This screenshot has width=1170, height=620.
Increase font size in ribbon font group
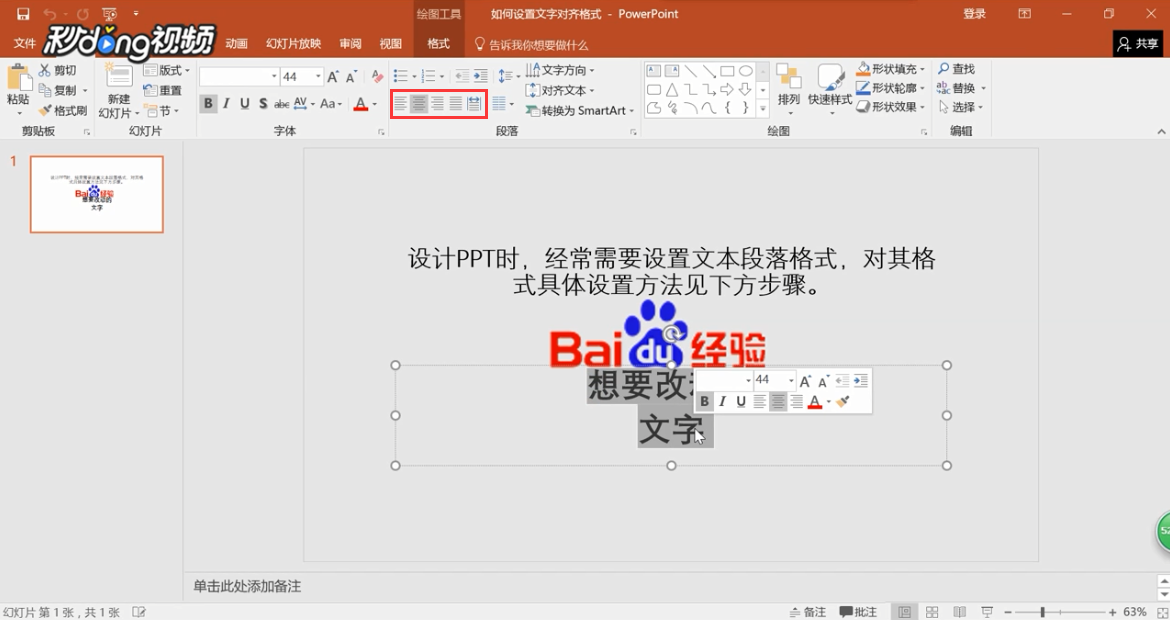pyautogui.click(x=333, y=77)
